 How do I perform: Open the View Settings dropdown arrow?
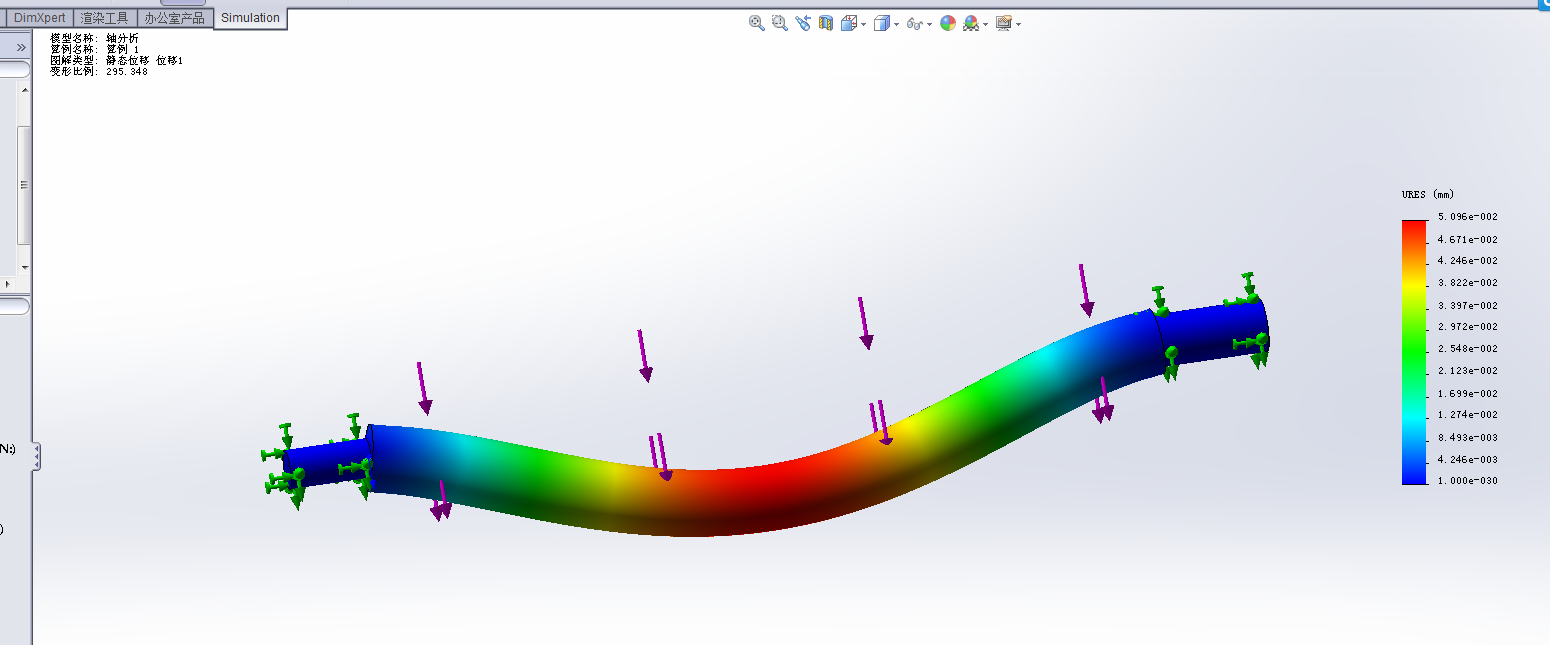pyautogui.click(x=1018, y=24)
